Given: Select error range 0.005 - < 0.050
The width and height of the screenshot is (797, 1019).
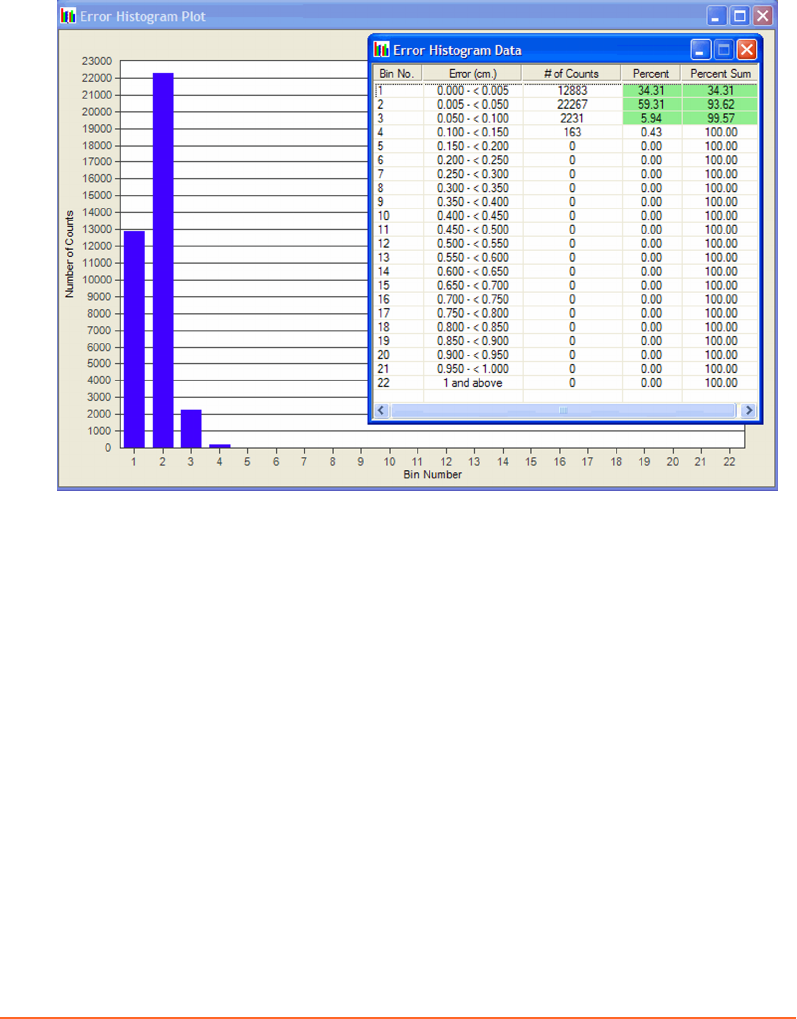Looking at the screenshot, I should (x=473, y=105).
